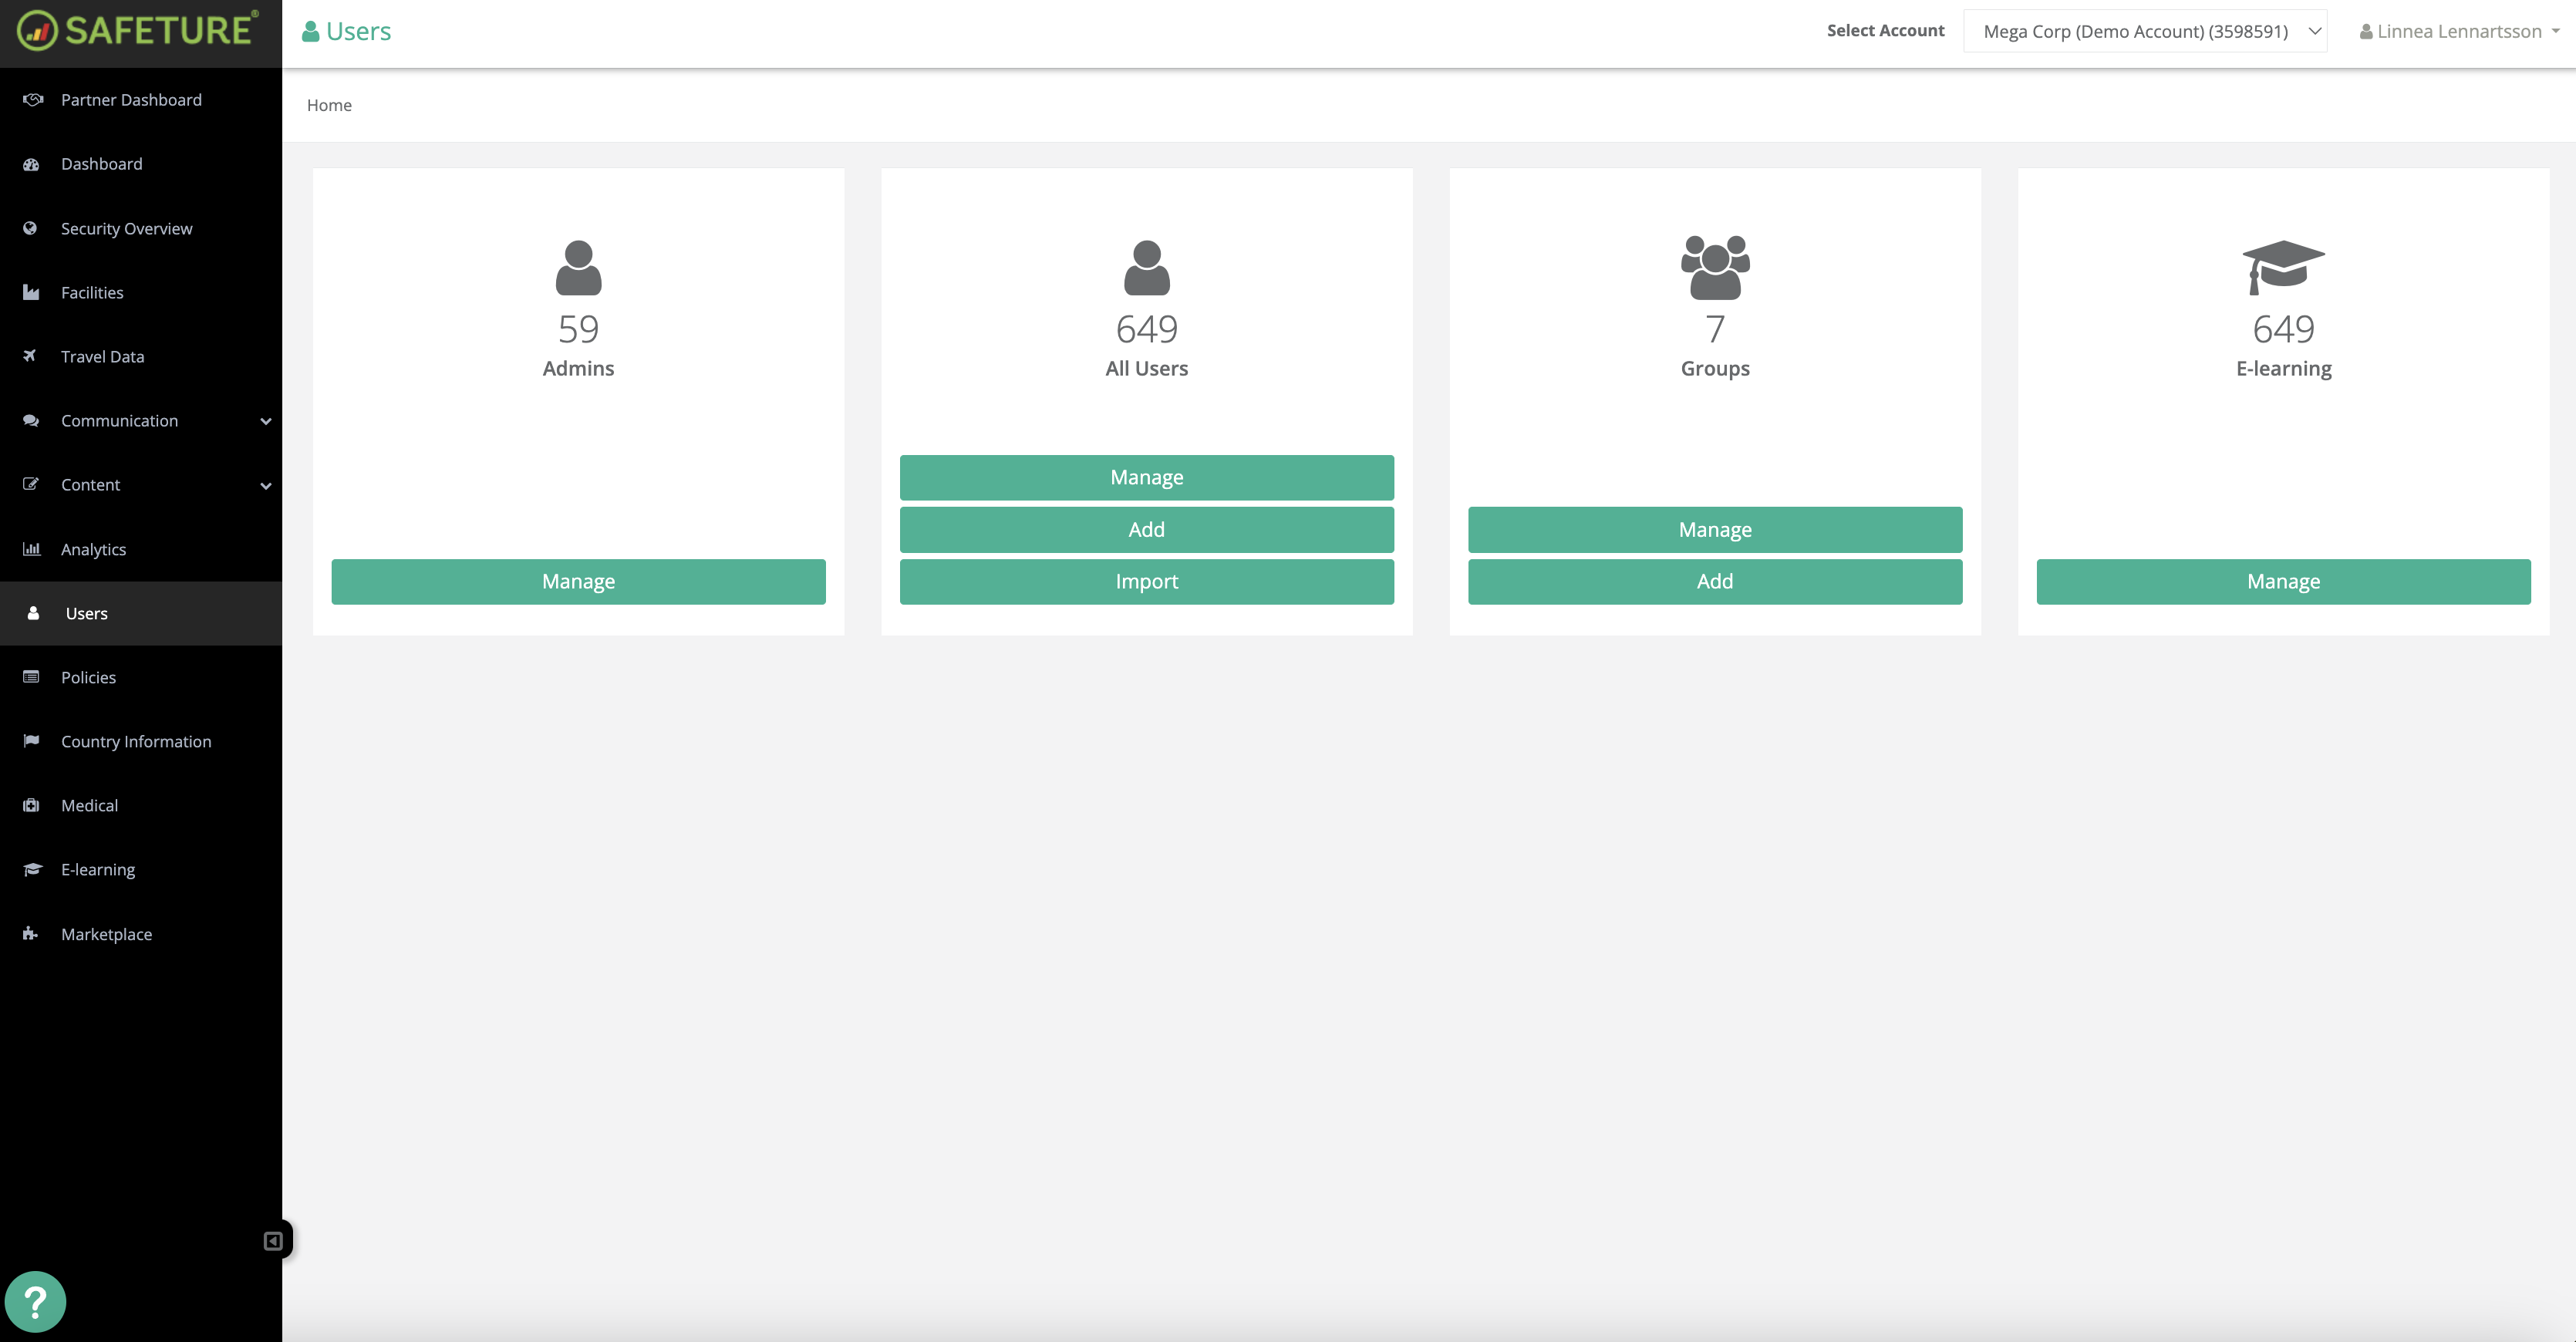Collapse the sidebar with the arrow control
2576x1342 pixels.
[x=272, y=1240]
